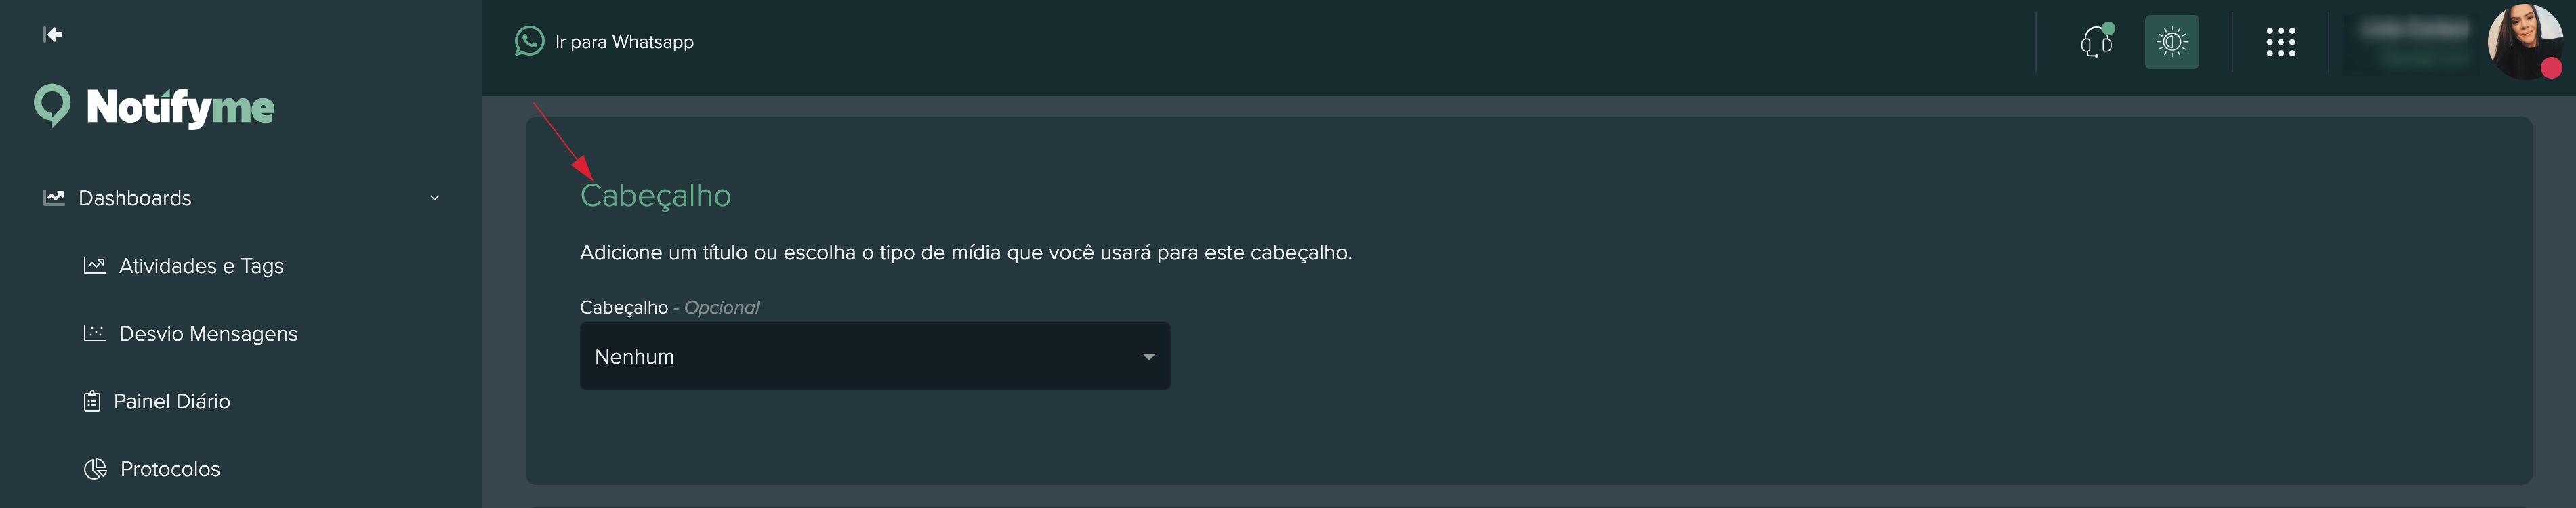
Task: Select the Painel Diário label
Action: tap(172, 402)
